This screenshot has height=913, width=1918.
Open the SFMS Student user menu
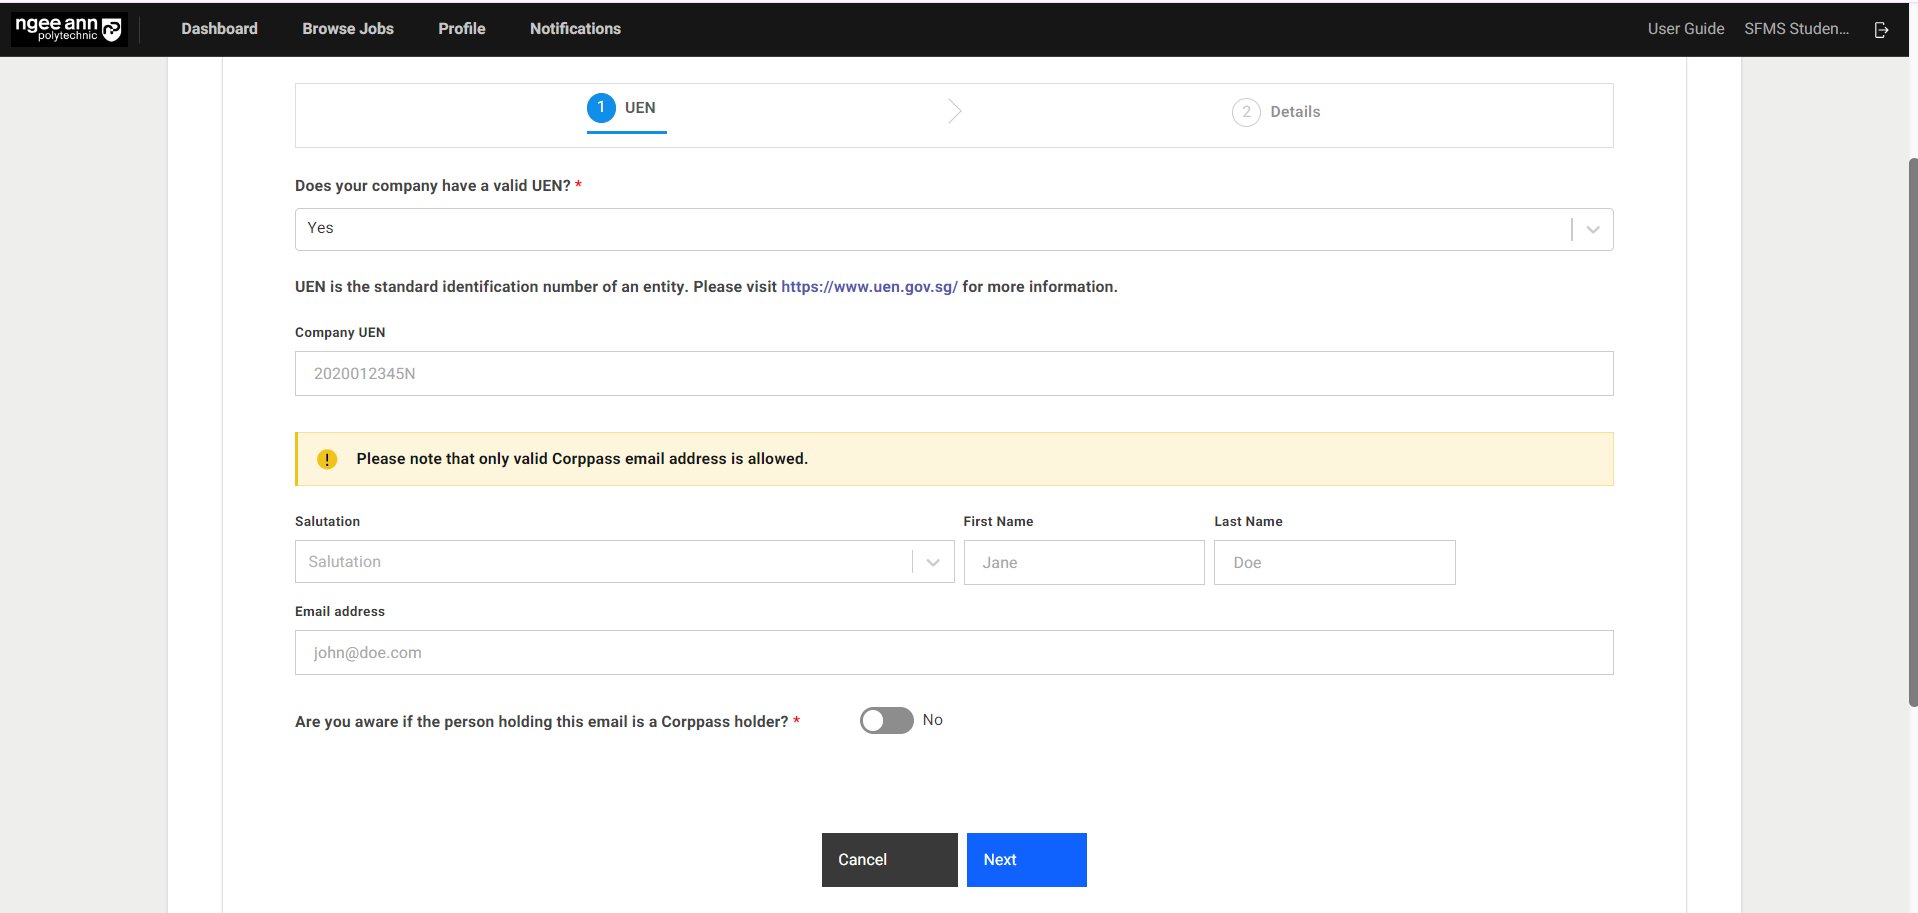[1796, 29]
